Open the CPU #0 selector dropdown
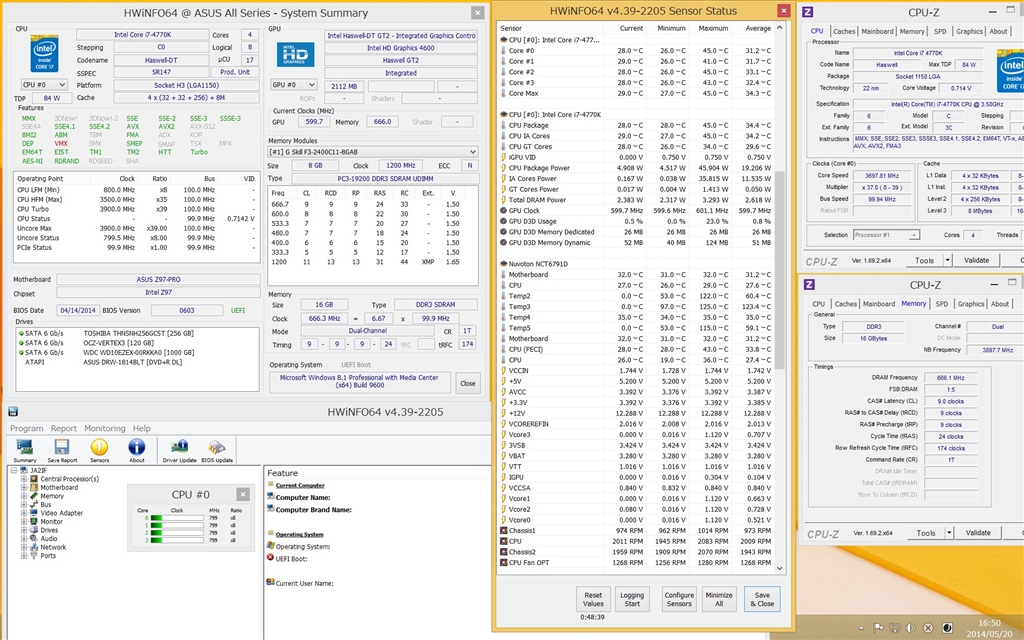Viewport: 1024px width, 640px height. [45, 85]
